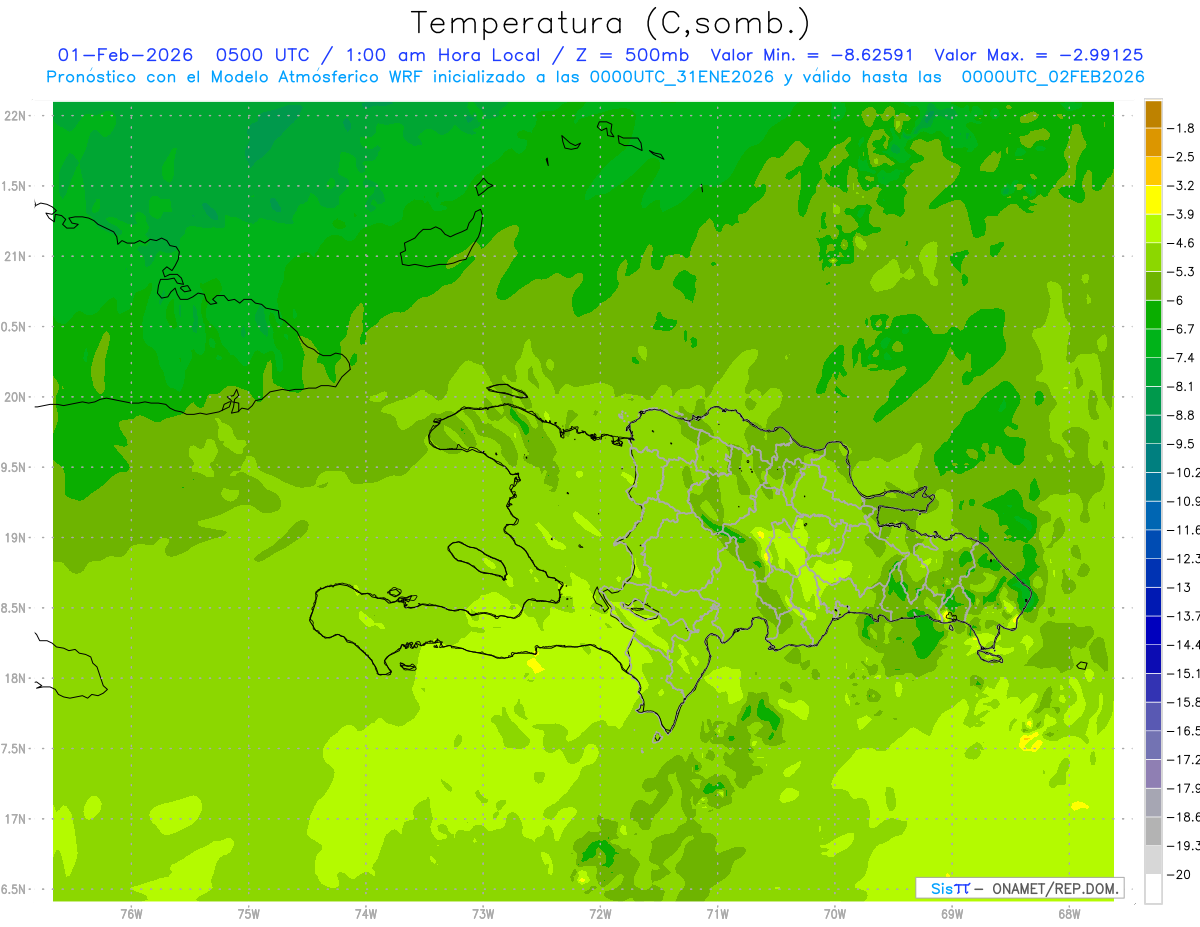The image size is (1200, 927).
Task: Click the yellow colorbar swatch between -3.2 and -3.9
Action: [x=1153, y=200]
